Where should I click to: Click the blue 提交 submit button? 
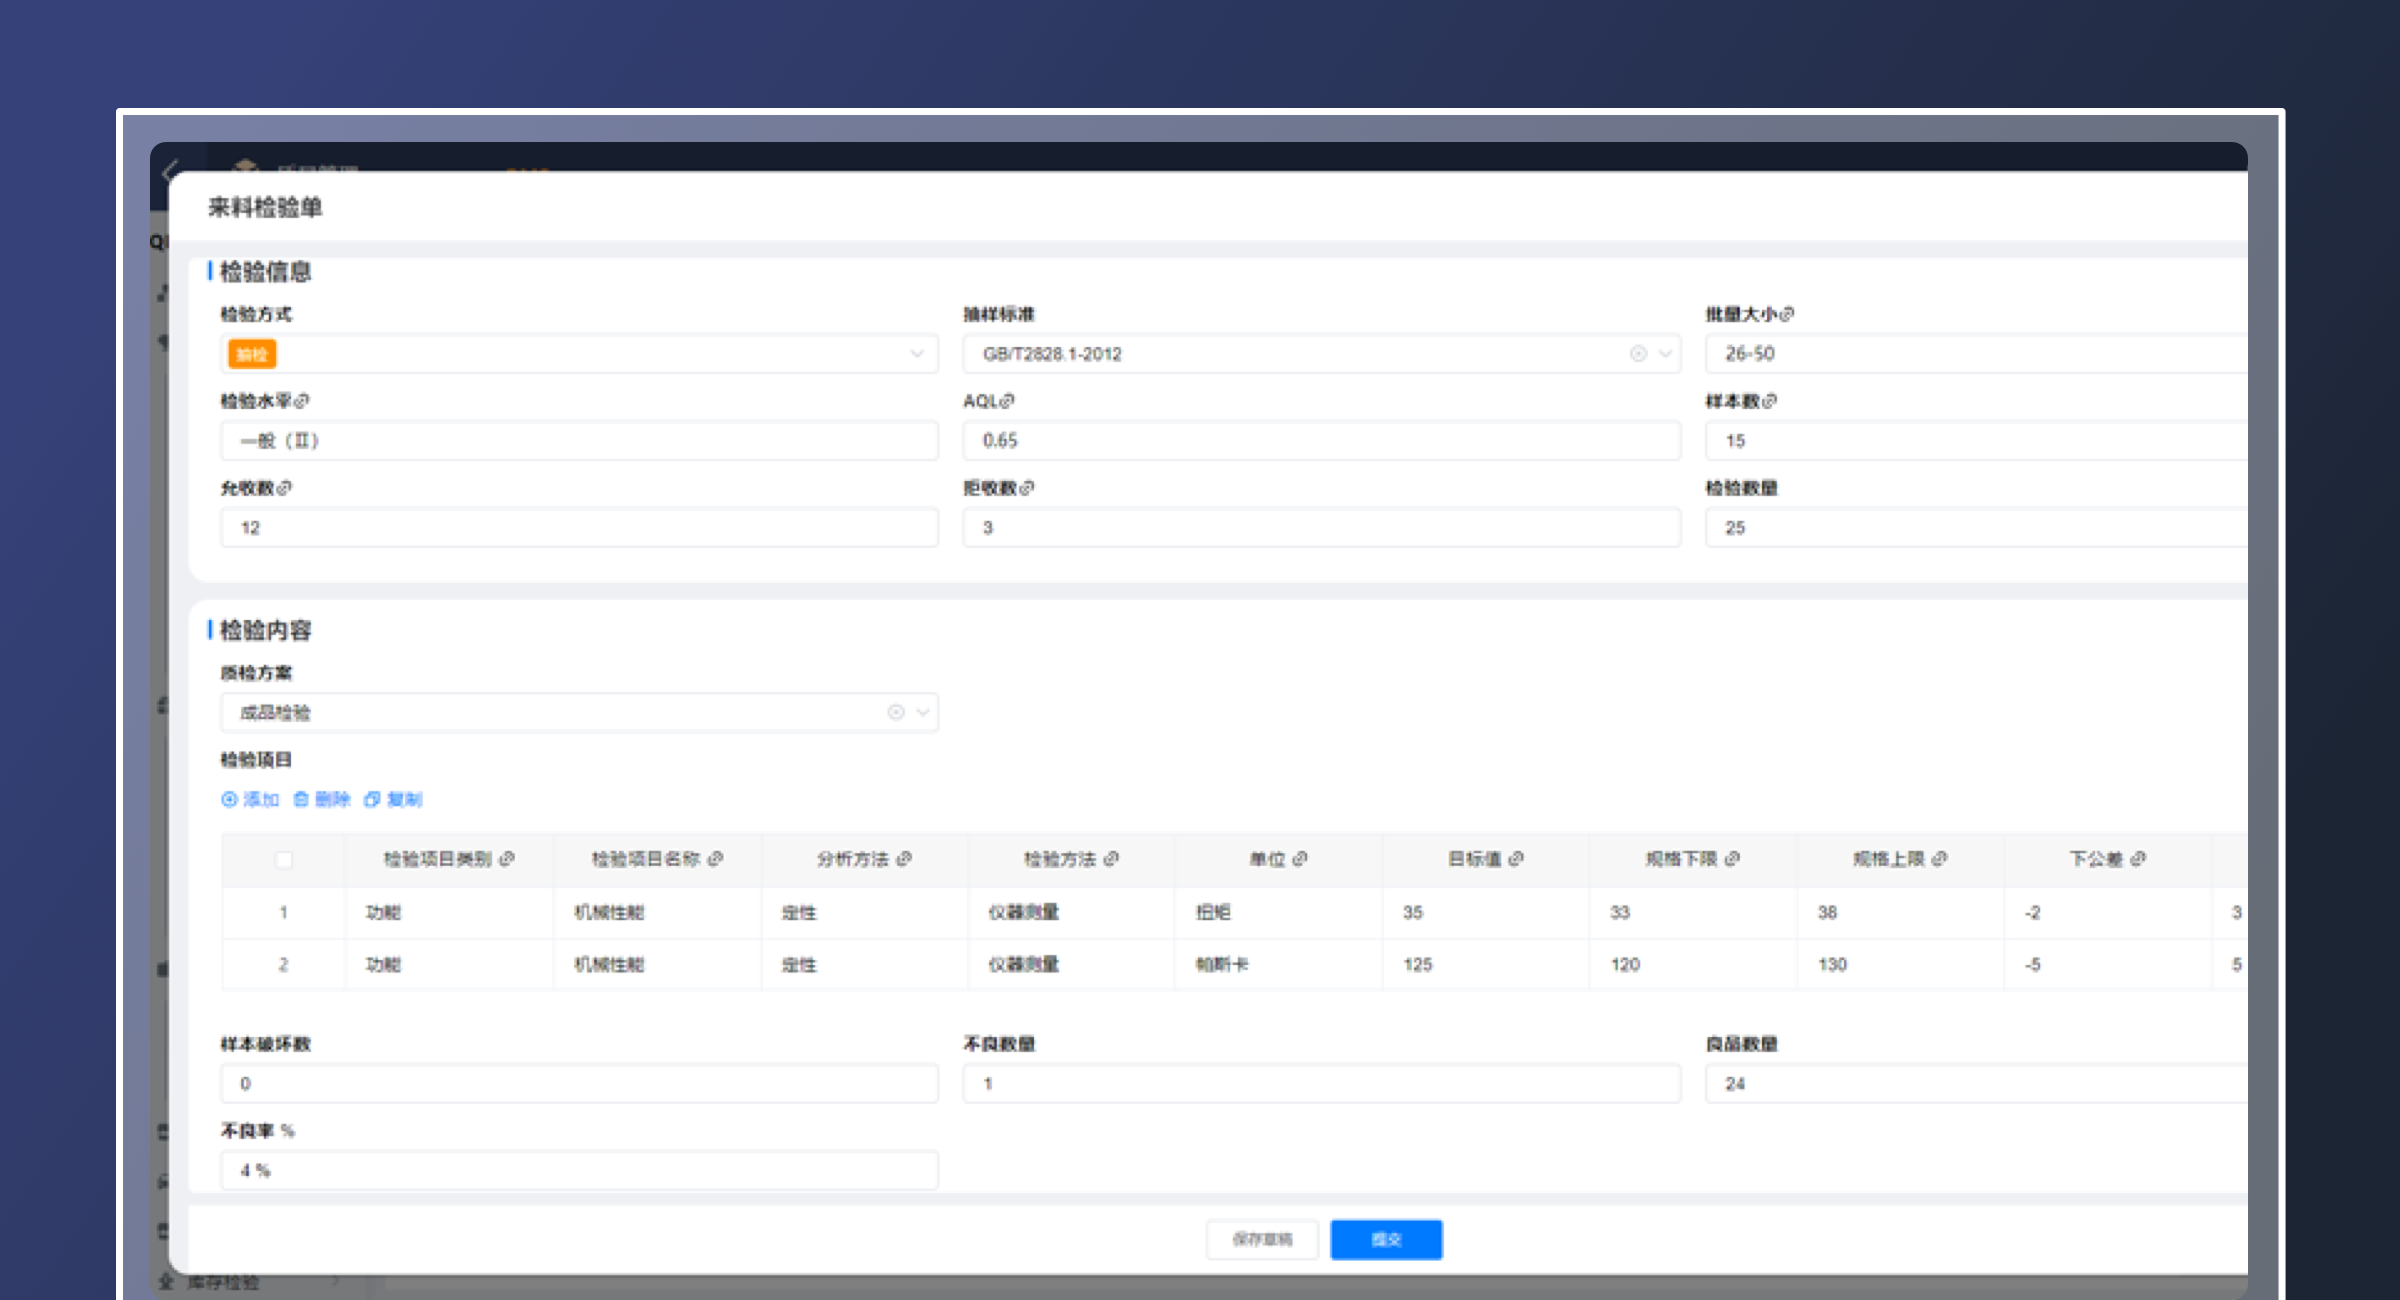[x=1386, y=1240]
